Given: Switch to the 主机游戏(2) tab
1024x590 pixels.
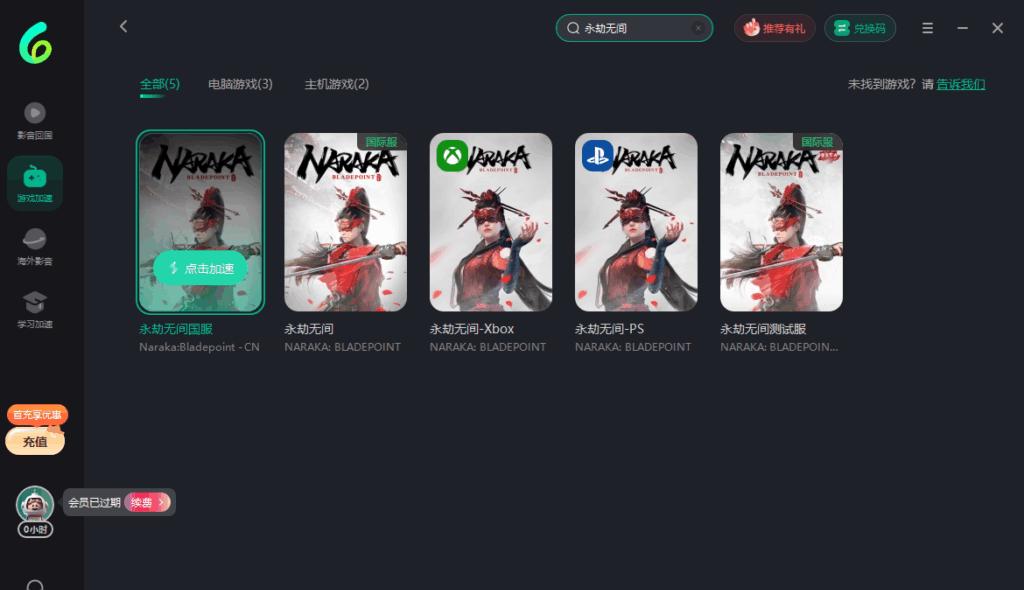Looking at the screenshot, I should [x=337, y=84].
